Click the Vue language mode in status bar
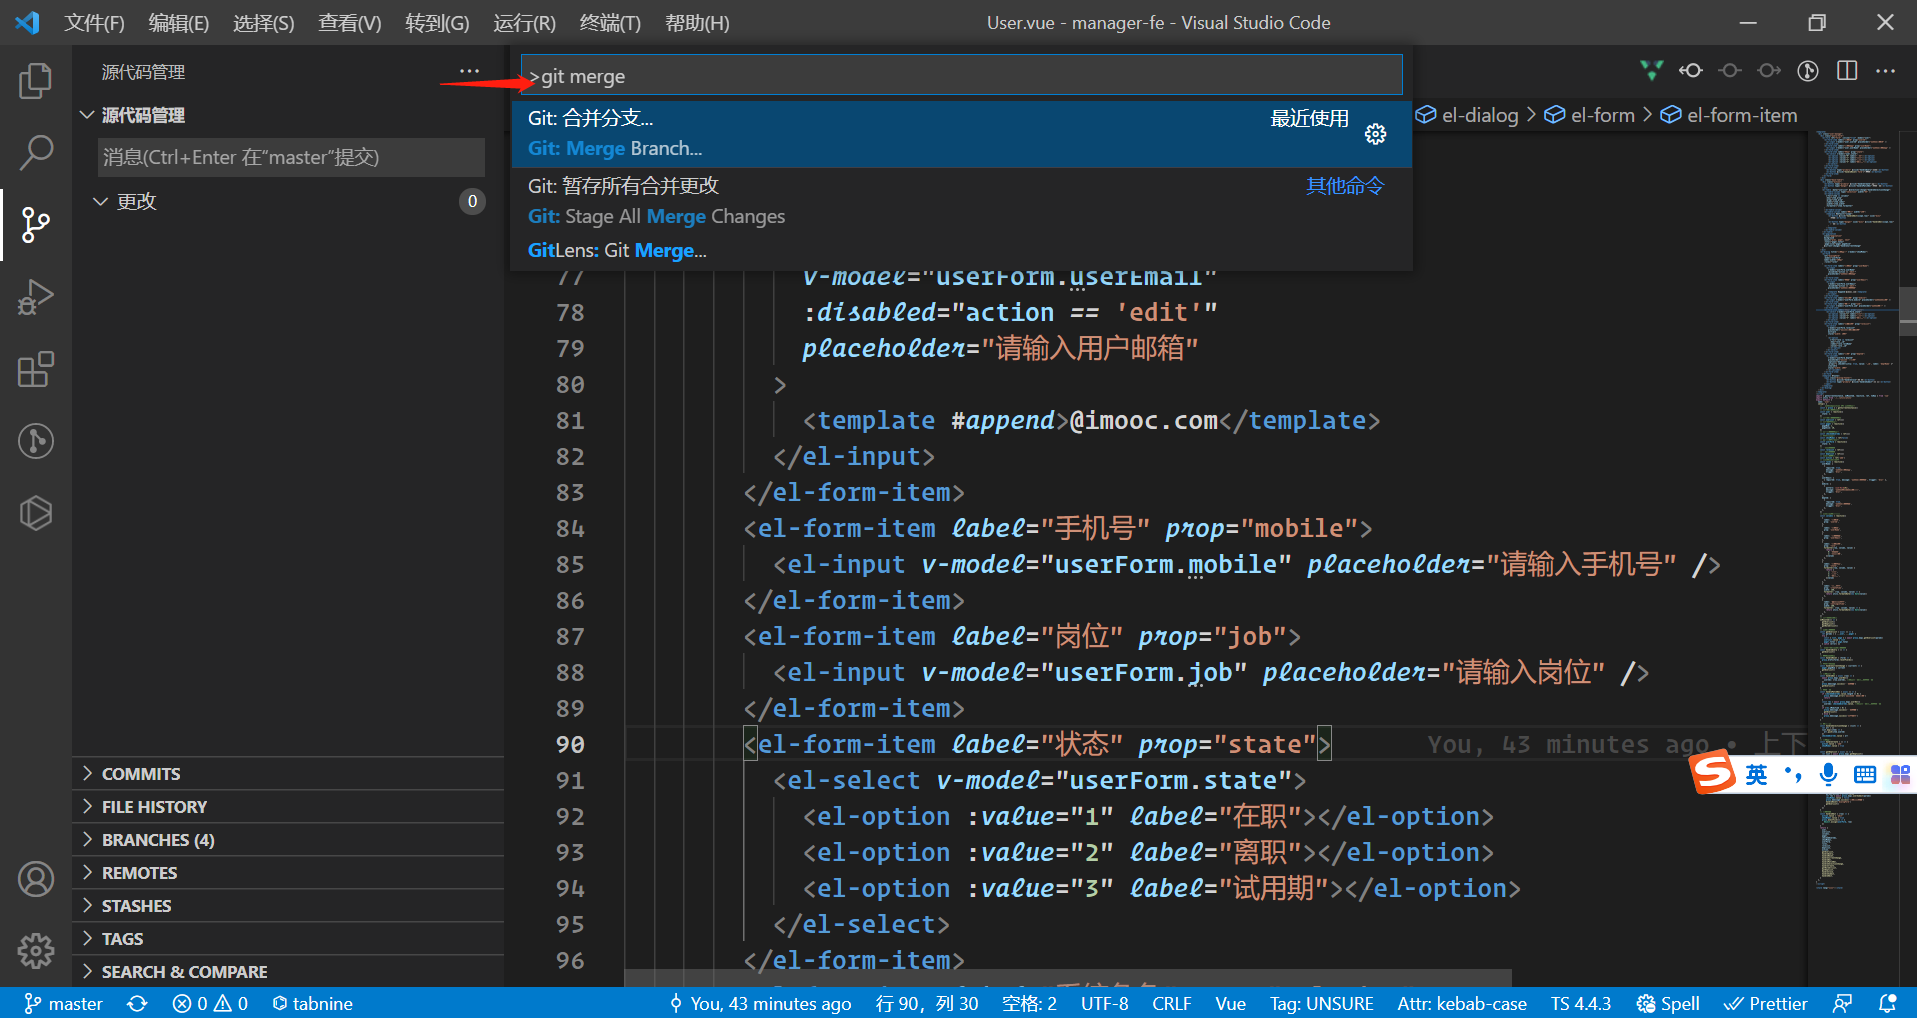Image resolution: width=1917 pixels, height=1018 pixels. pos(1230,1003)
